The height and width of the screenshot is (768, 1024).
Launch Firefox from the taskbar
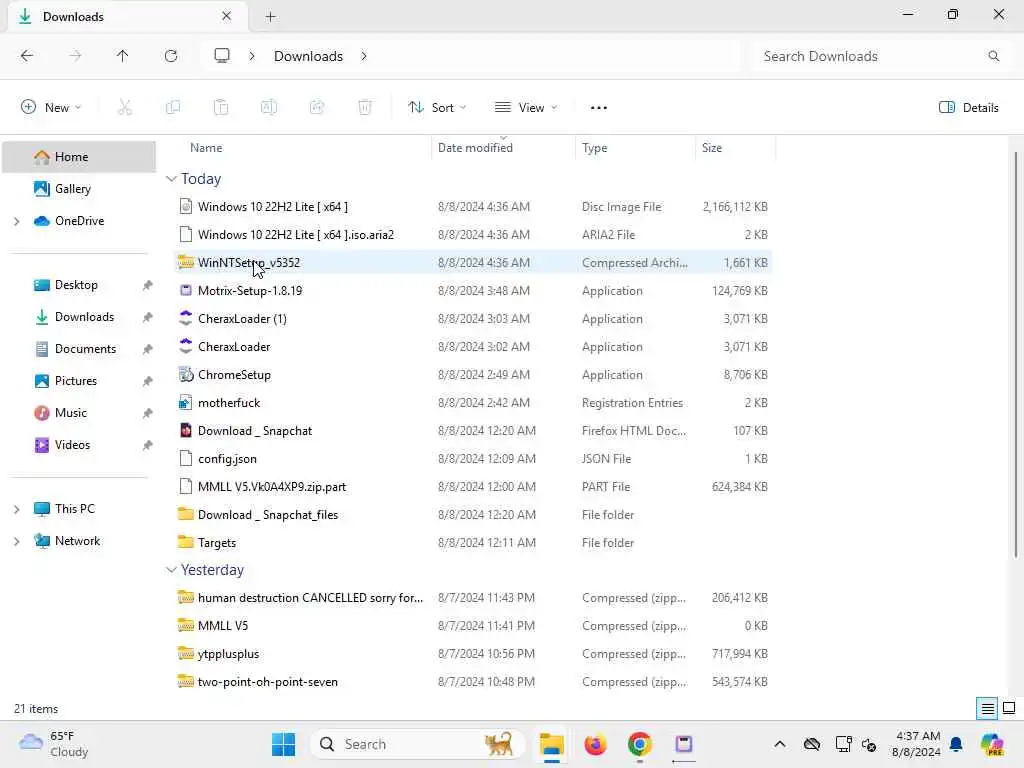596,744
